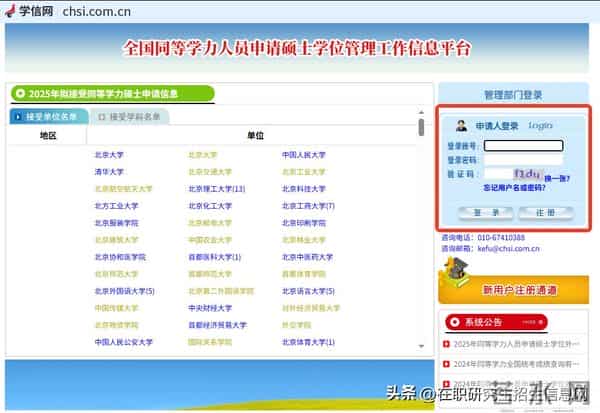Click the list scrollbar thumb
The image size is (600, 413).
pyautogui.click(x=421, y=127)
